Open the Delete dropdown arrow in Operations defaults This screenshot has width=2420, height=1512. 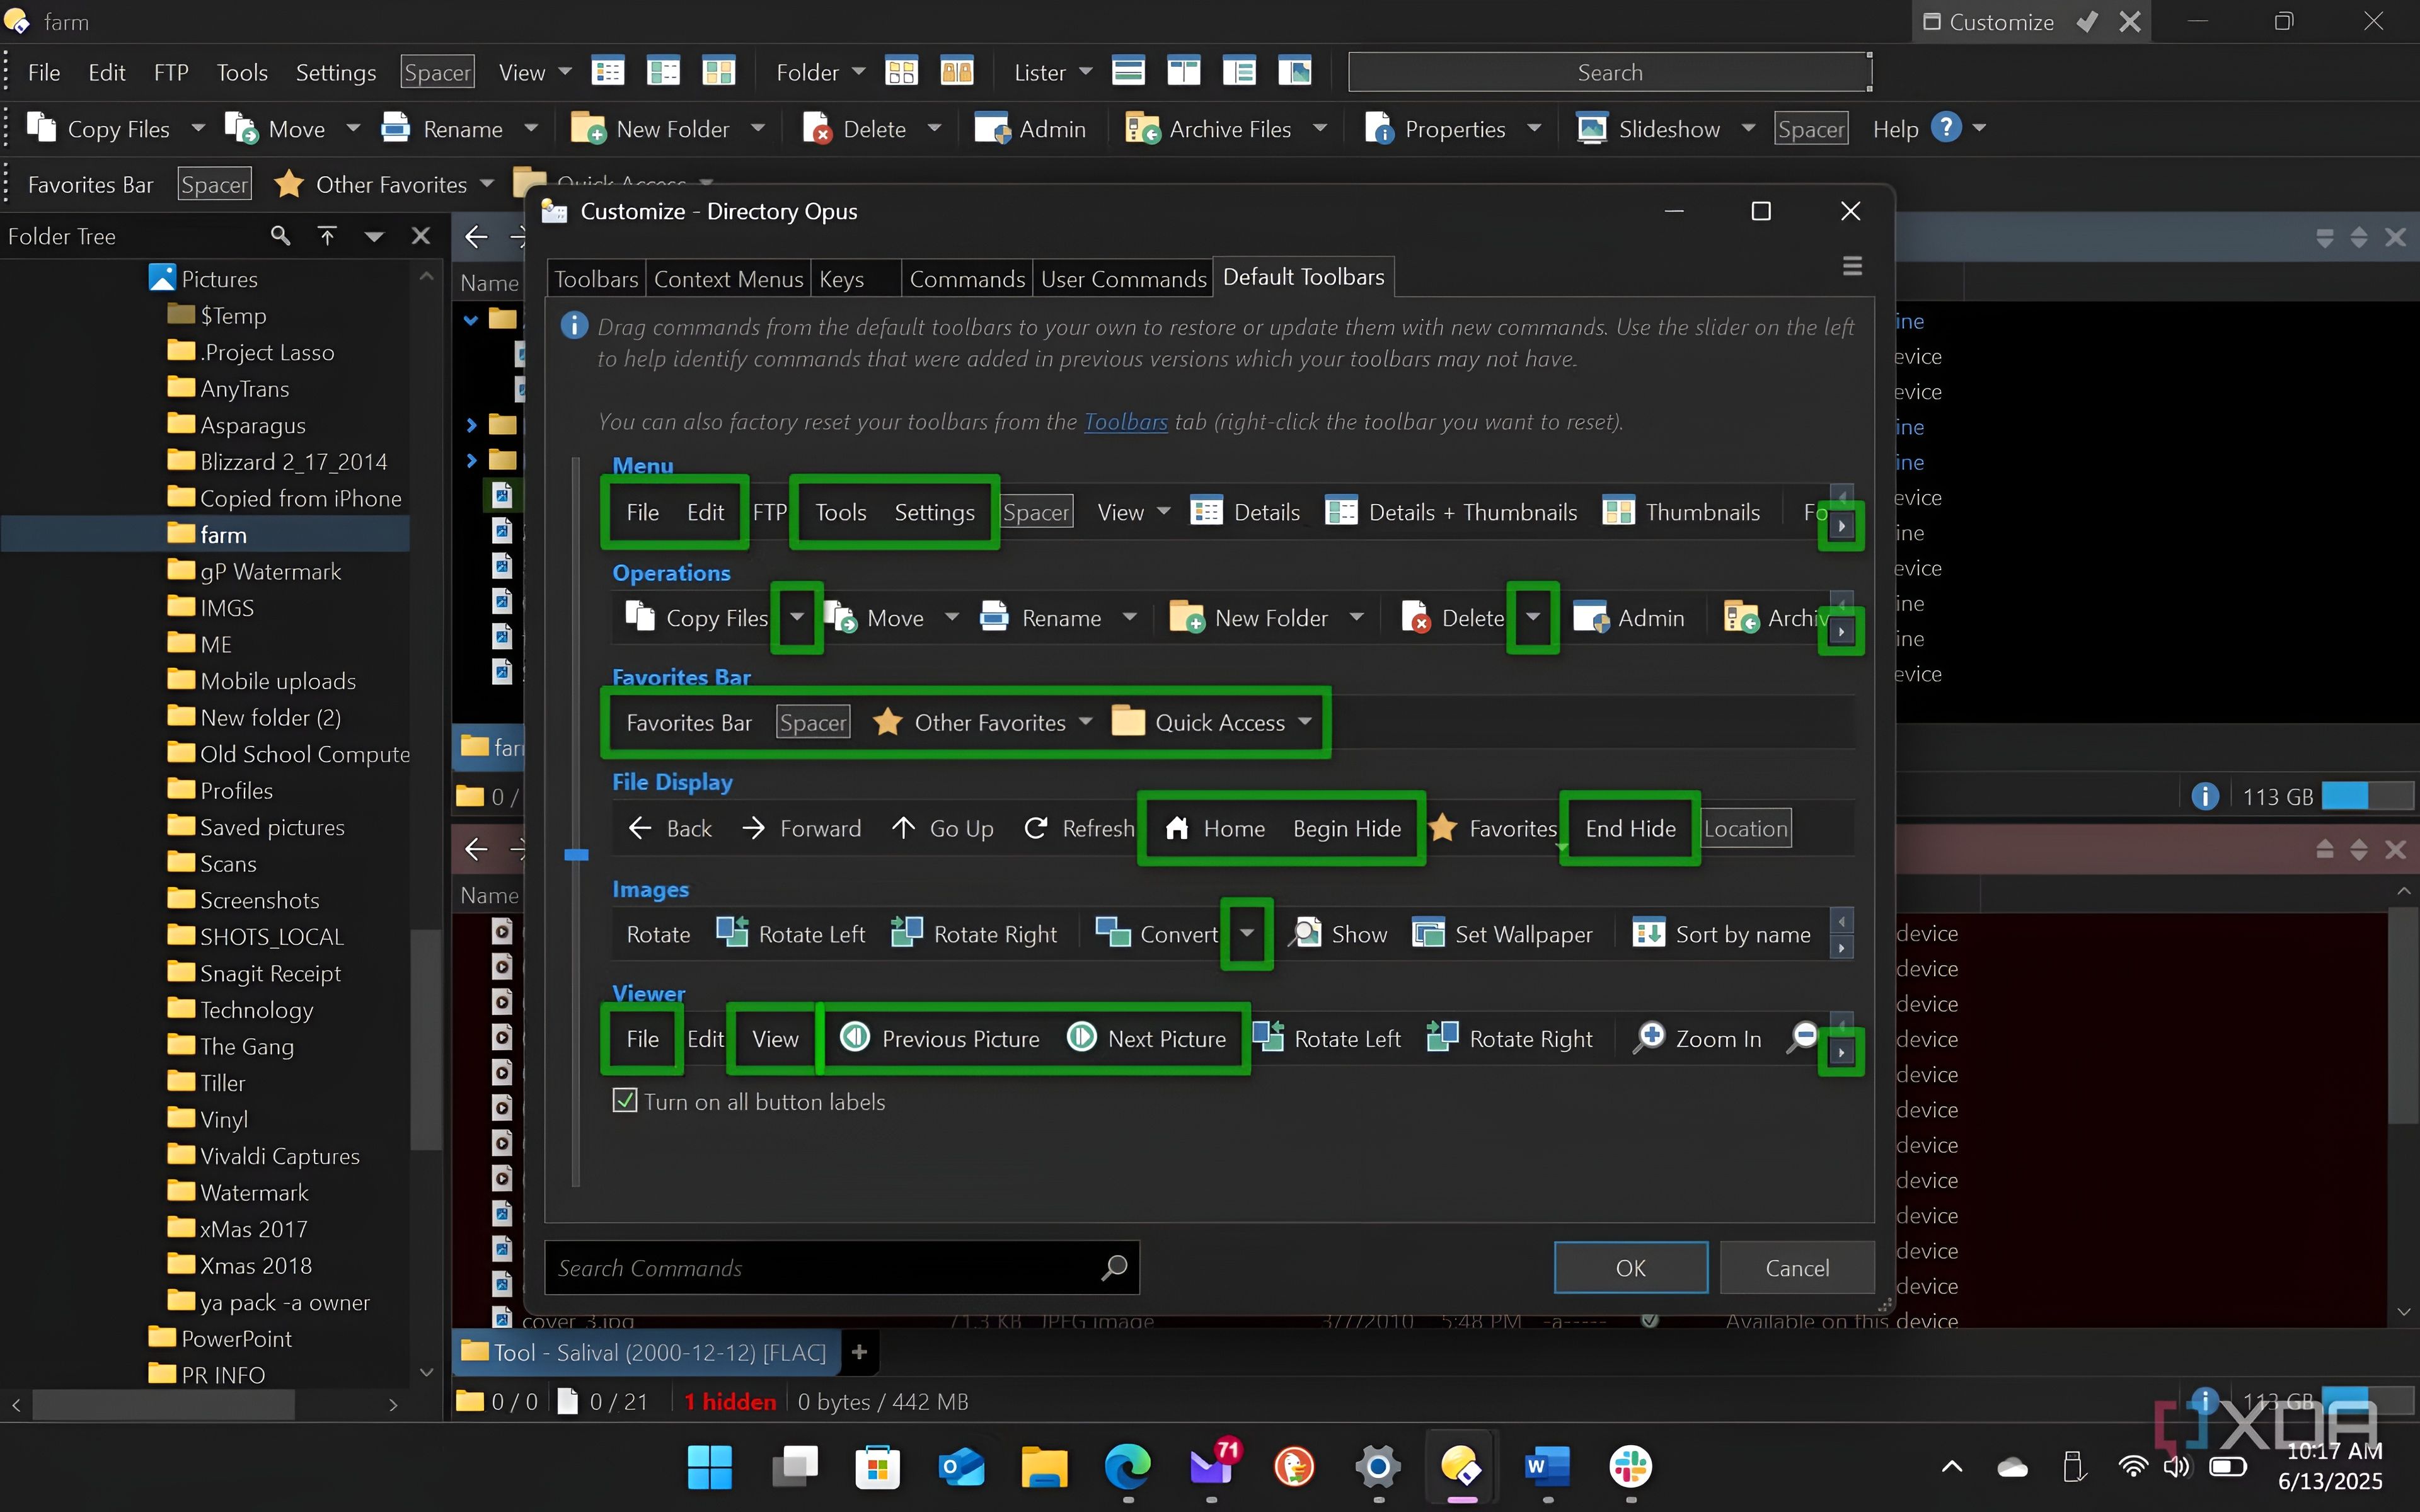click(x=1533, y=617)
